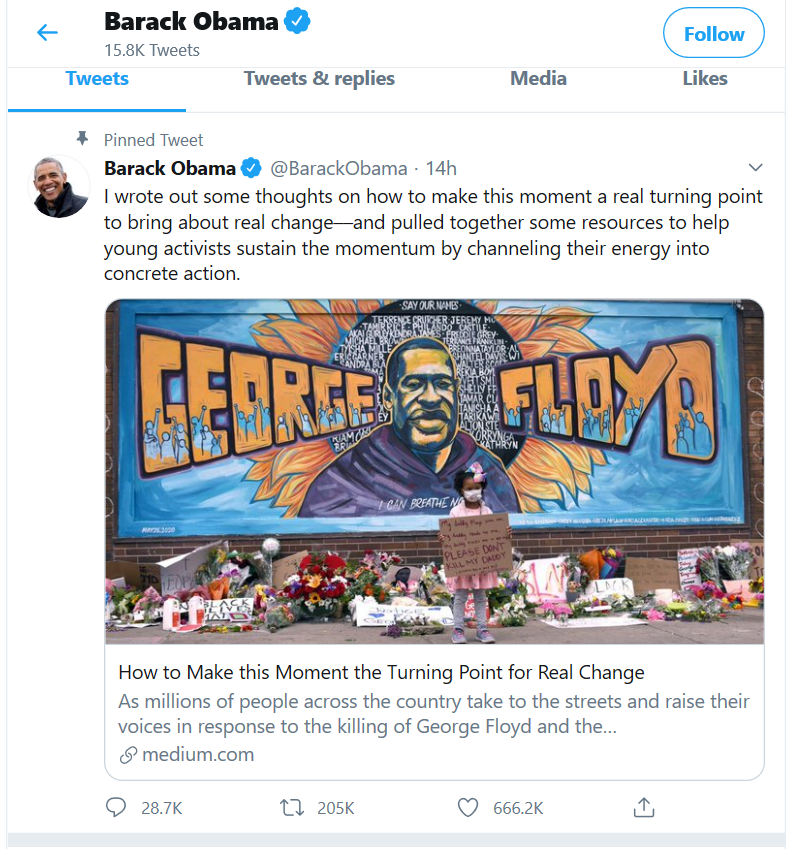Click the back arrow icon
Image resolution: width=800 pixels, height=849 pixels.
pyautogui.click(x=47, y=33)
